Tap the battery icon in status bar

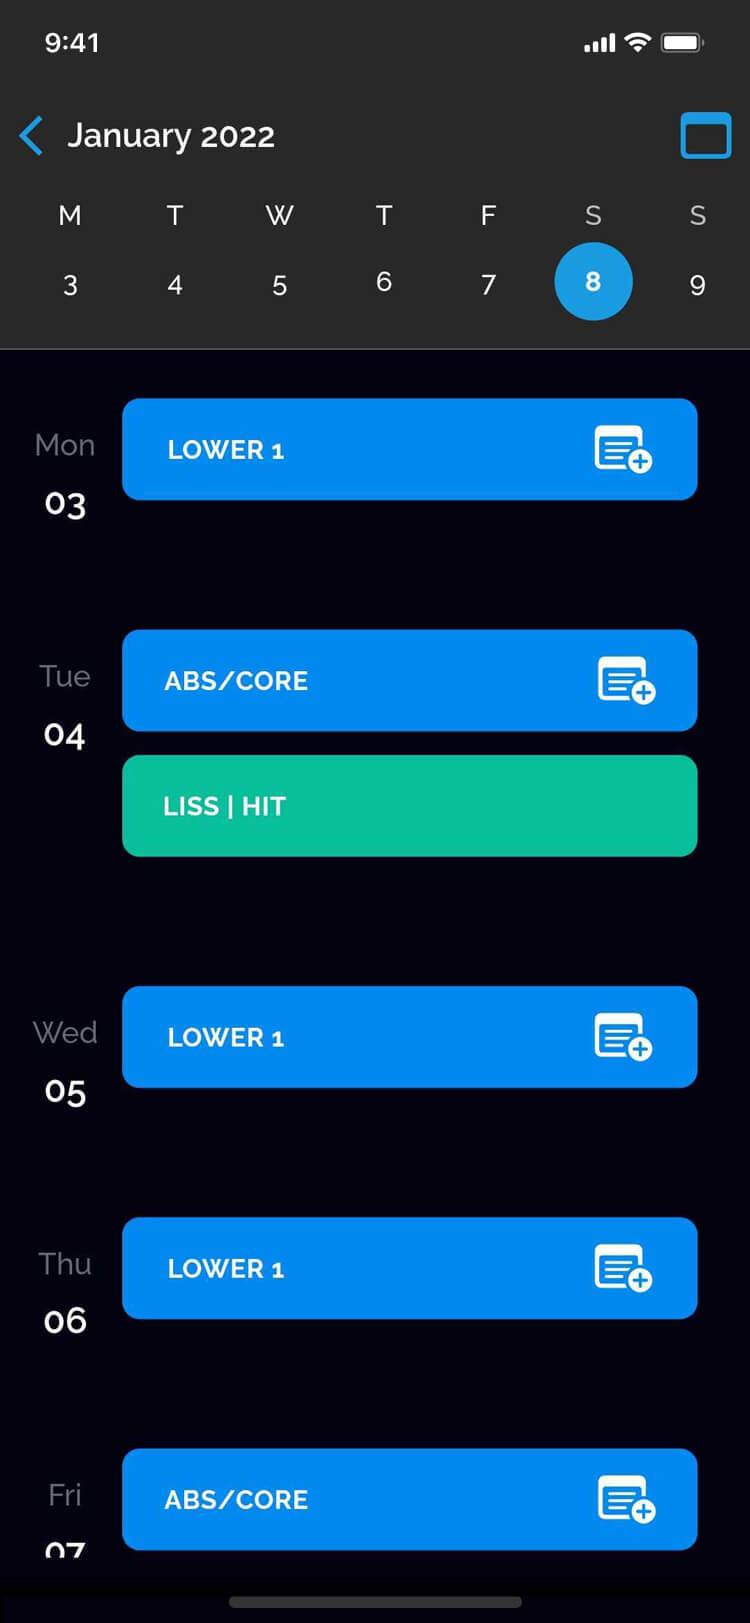tap(683, 43)
